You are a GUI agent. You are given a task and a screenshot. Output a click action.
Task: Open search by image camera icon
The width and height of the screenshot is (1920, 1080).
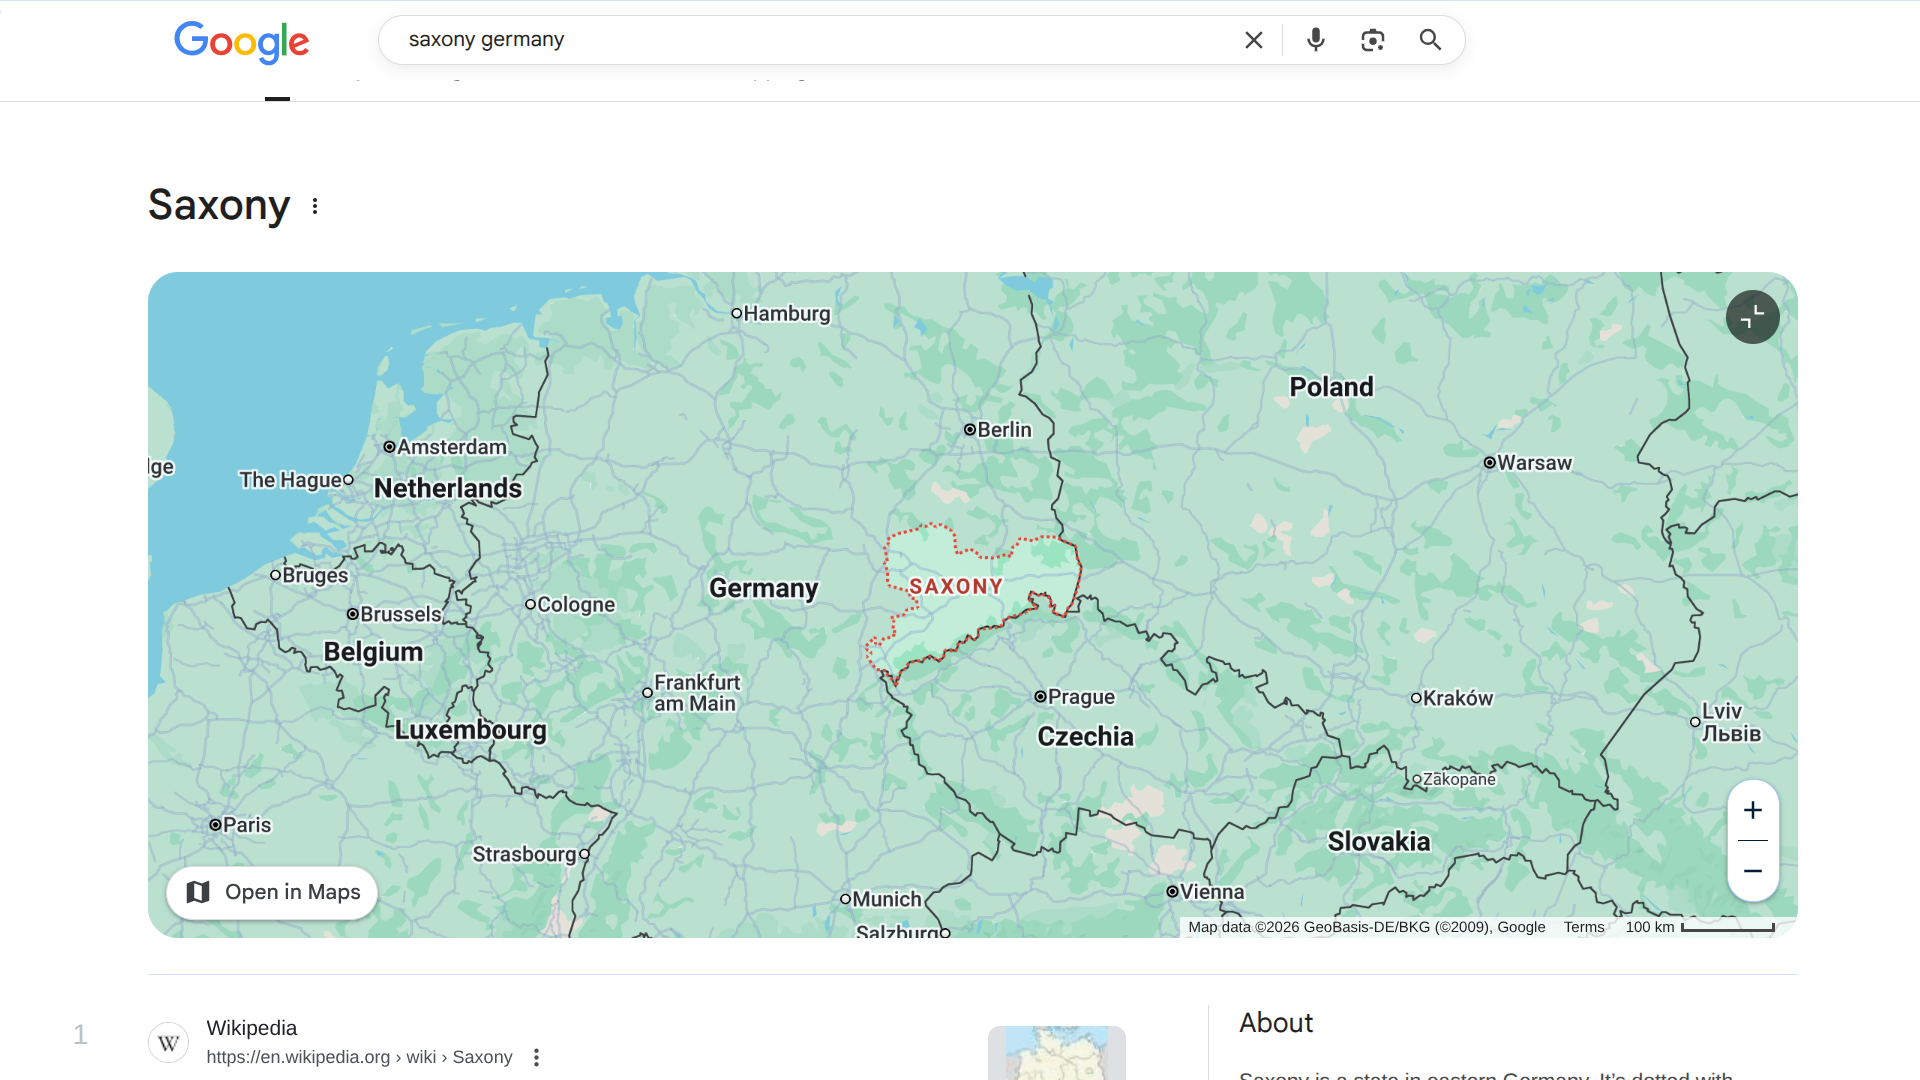coord(1373,40)
